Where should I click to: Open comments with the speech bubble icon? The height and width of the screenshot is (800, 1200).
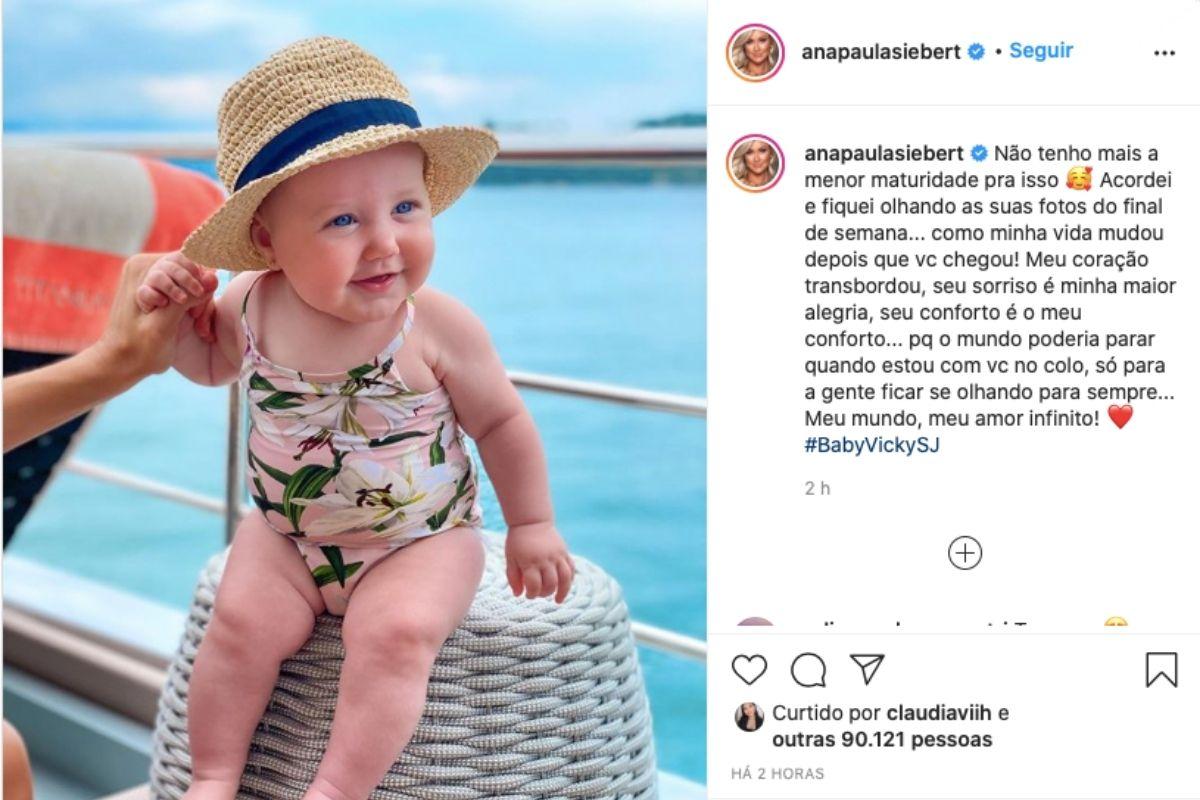(x=808, y=669)
